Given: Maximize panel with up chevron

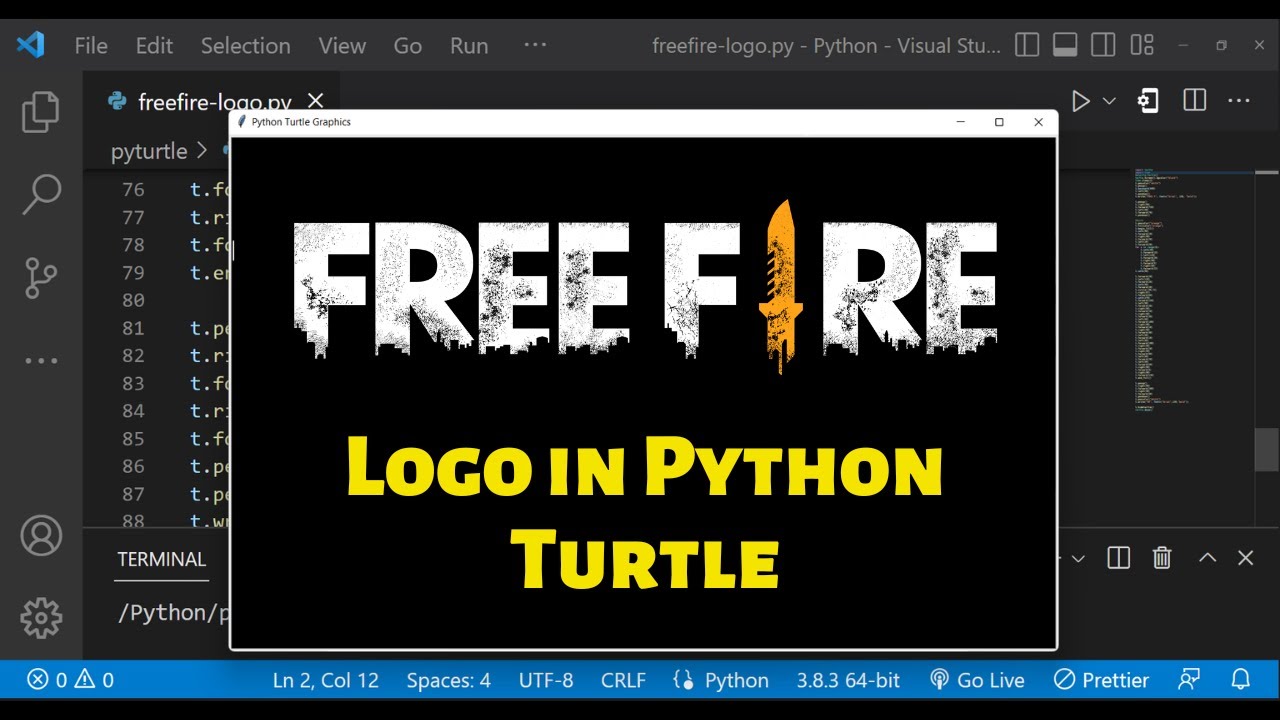Looking at the screenshot, I should point(1207,558).
